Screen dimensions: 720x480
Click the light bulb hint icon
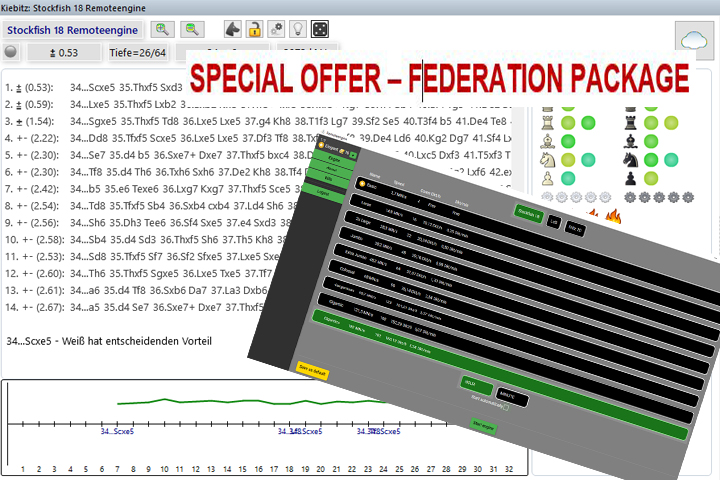point(298,29)
